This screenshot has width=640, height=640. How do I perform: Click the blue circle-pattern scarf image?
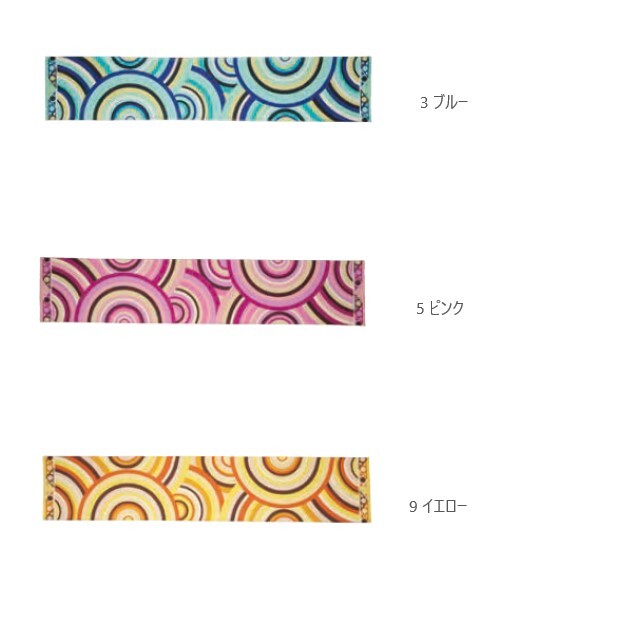[x=208, y=89]
